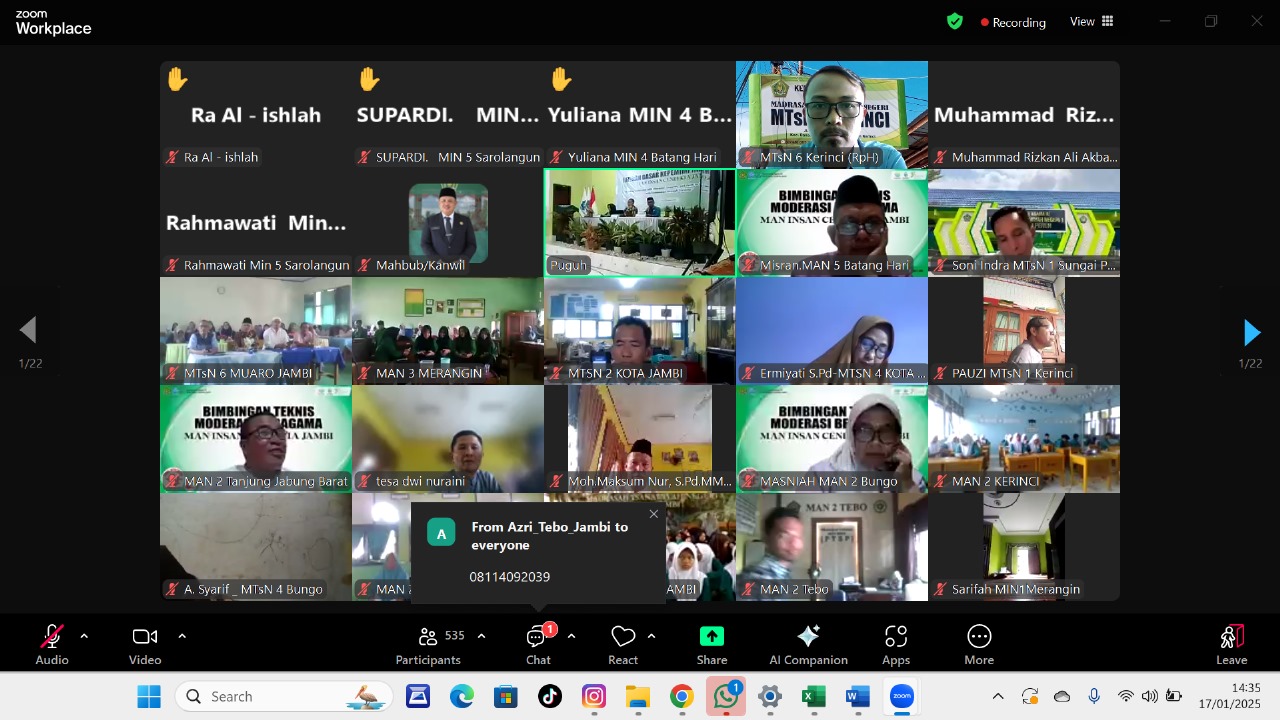This screenshot has height=720, width=1280.
Task: Open the Participants panel
Action: coord(429,643)
